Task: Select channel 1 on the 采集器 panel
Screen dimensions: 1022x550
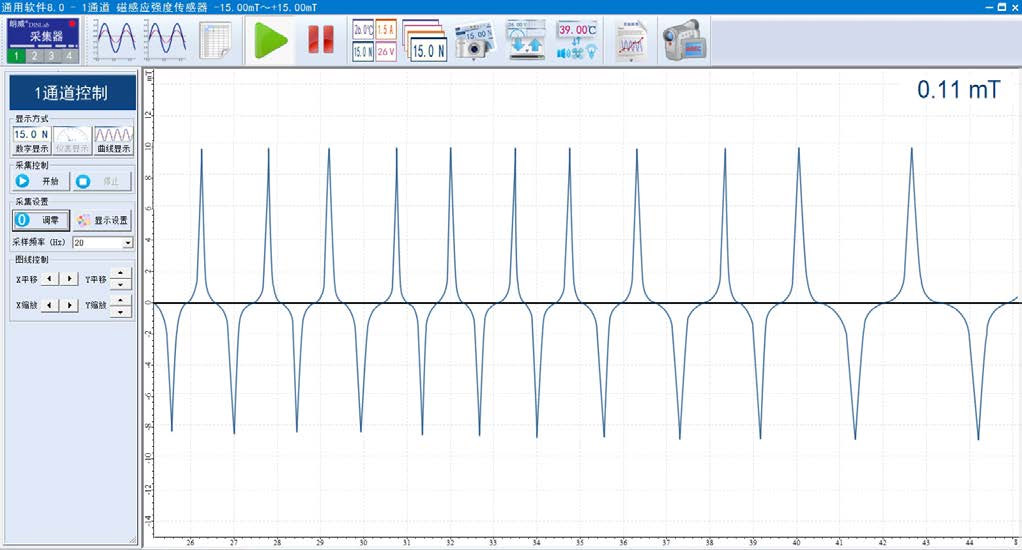Action: tap(18, 56)
